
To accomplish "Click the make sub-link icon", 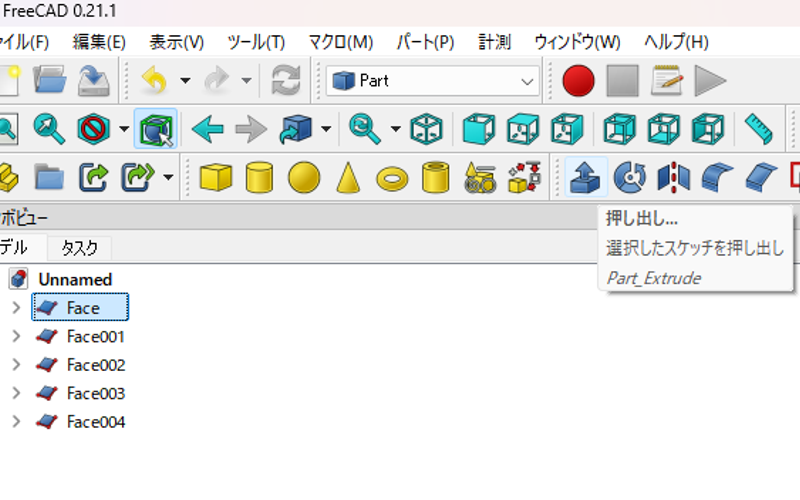I will [x=138, y=178].
